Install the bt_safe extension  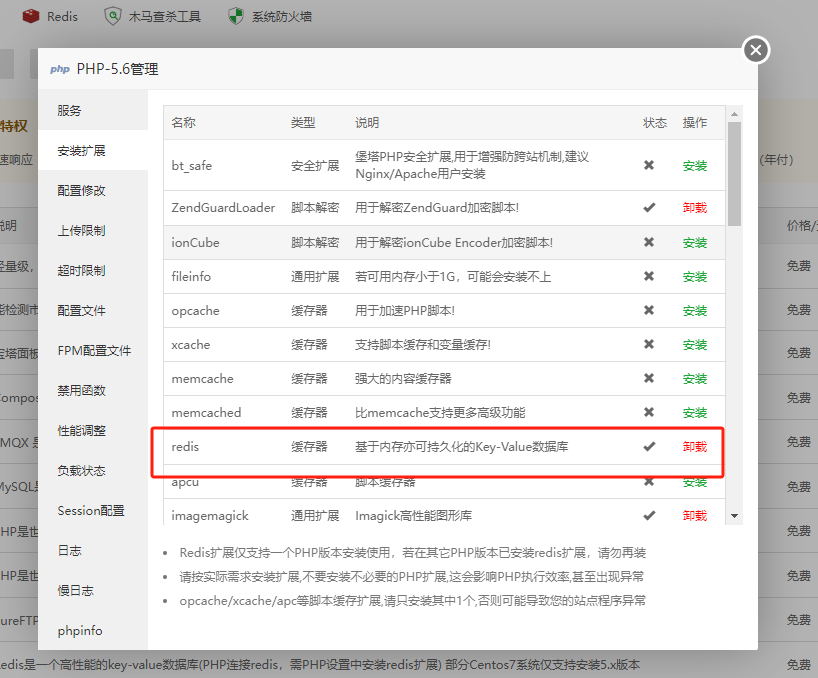click(x=695, y=166)
